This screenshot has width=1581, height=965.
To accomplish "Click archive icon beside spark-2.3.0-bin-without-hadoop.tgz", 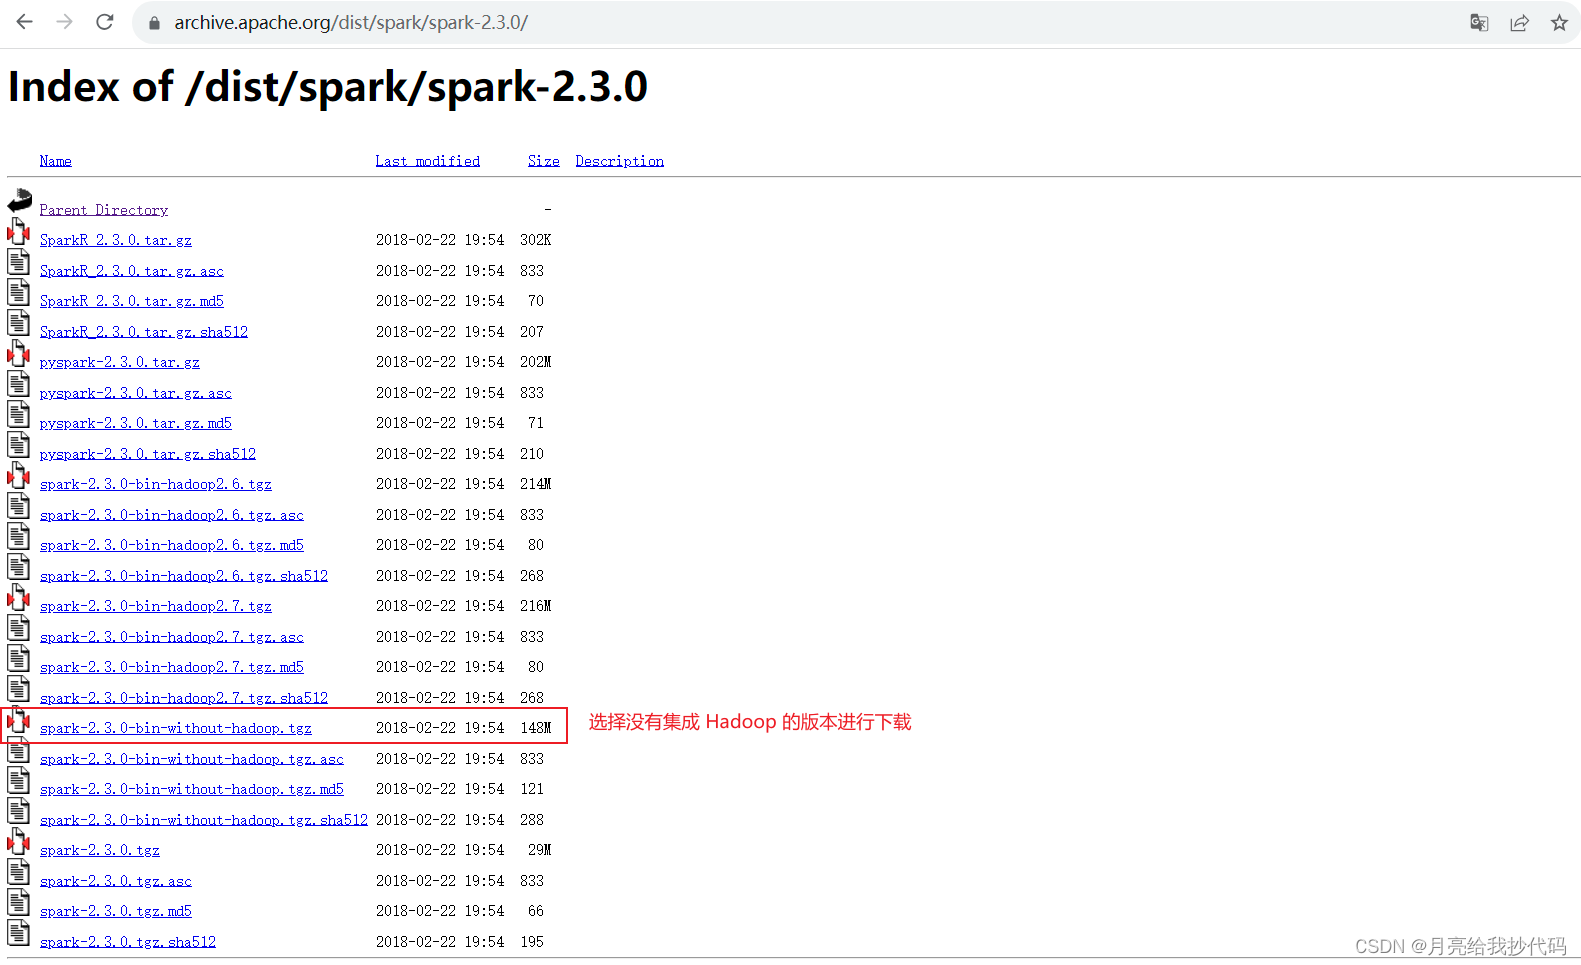I will [19, 720].
